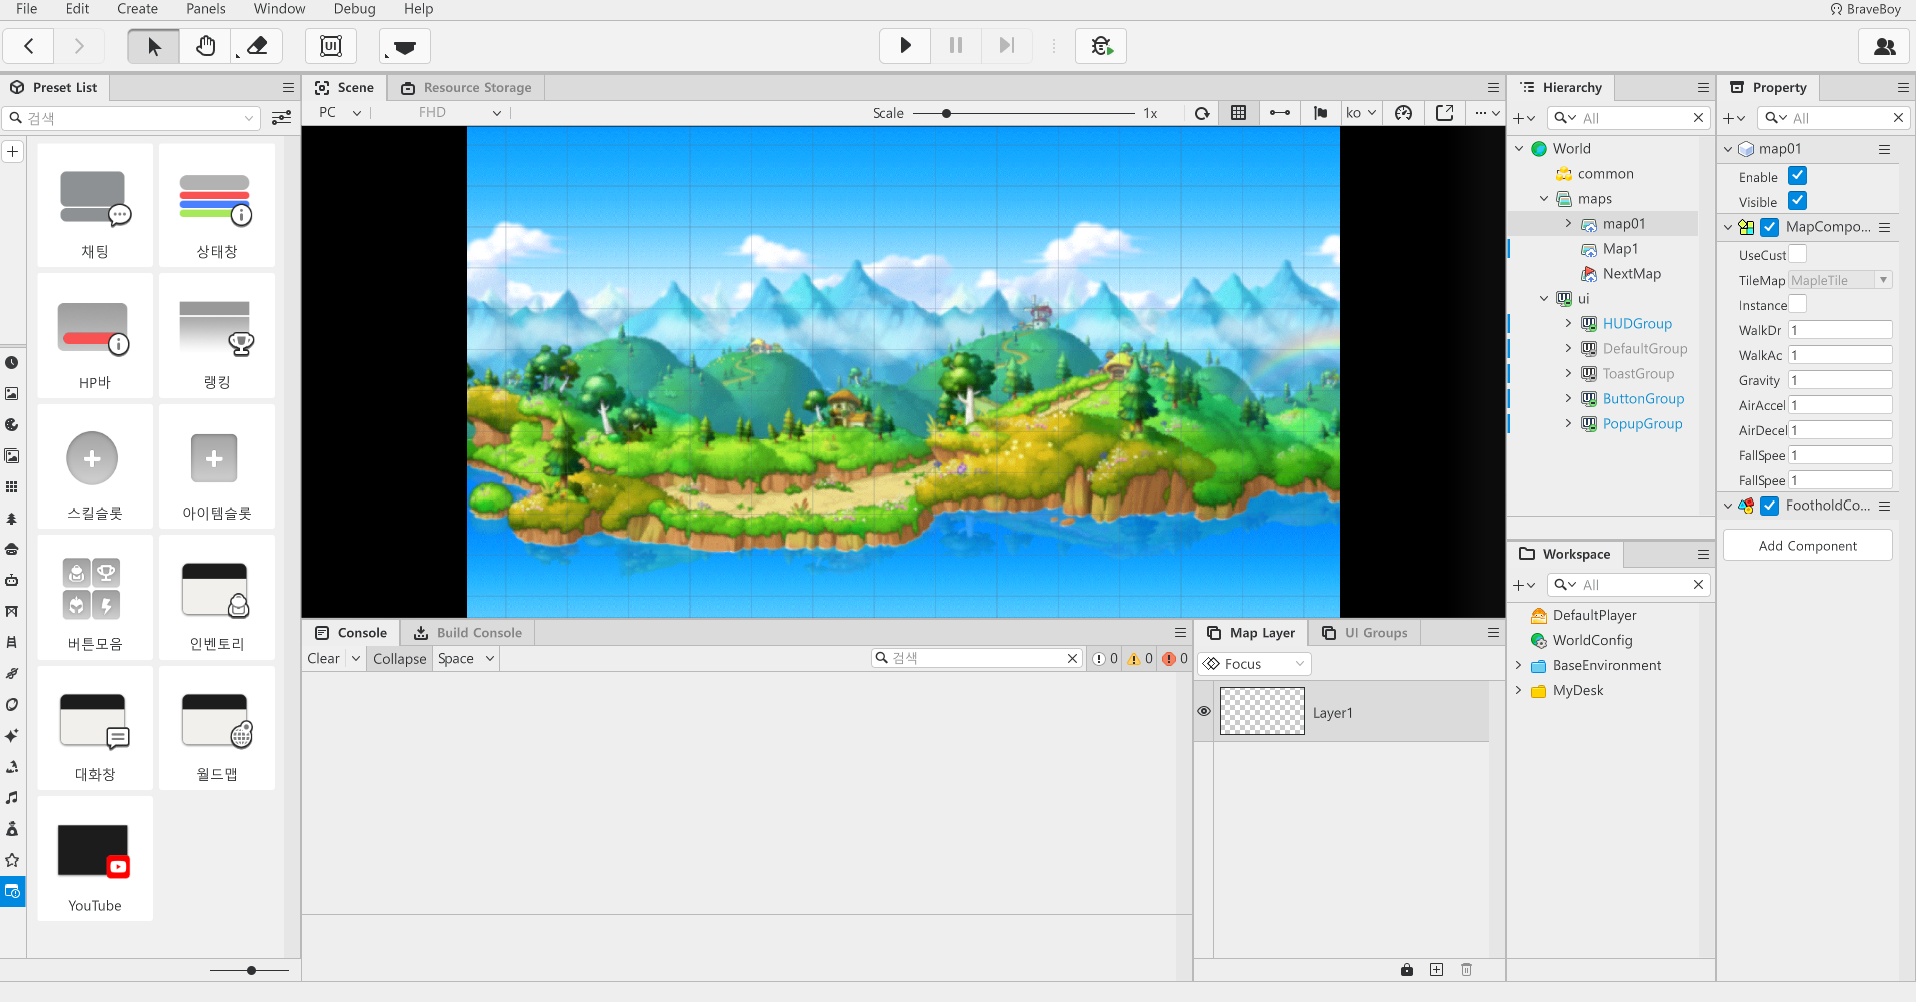The width and height of the screenshot is (1916, 1002).
Task: Click the Scene flag icon
Action: 1320,113
